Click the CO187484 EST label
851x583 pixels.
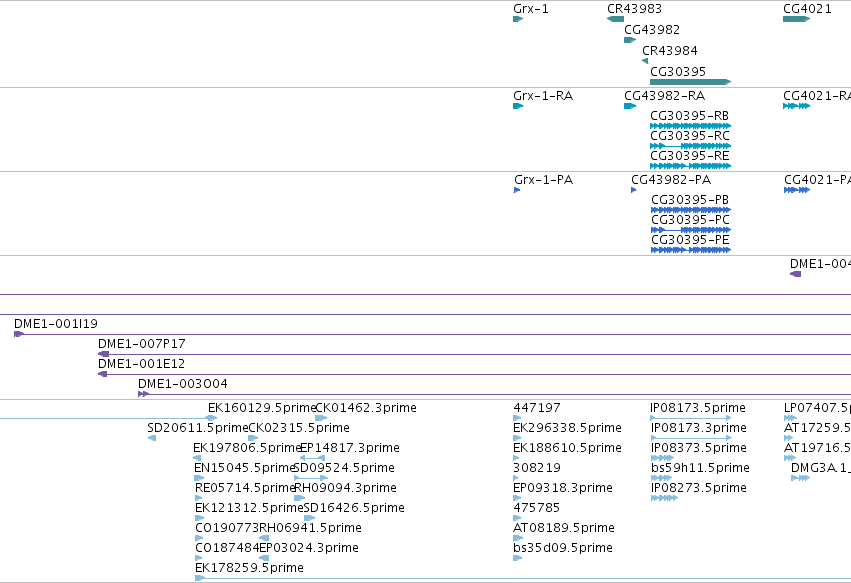coord(227,548)
